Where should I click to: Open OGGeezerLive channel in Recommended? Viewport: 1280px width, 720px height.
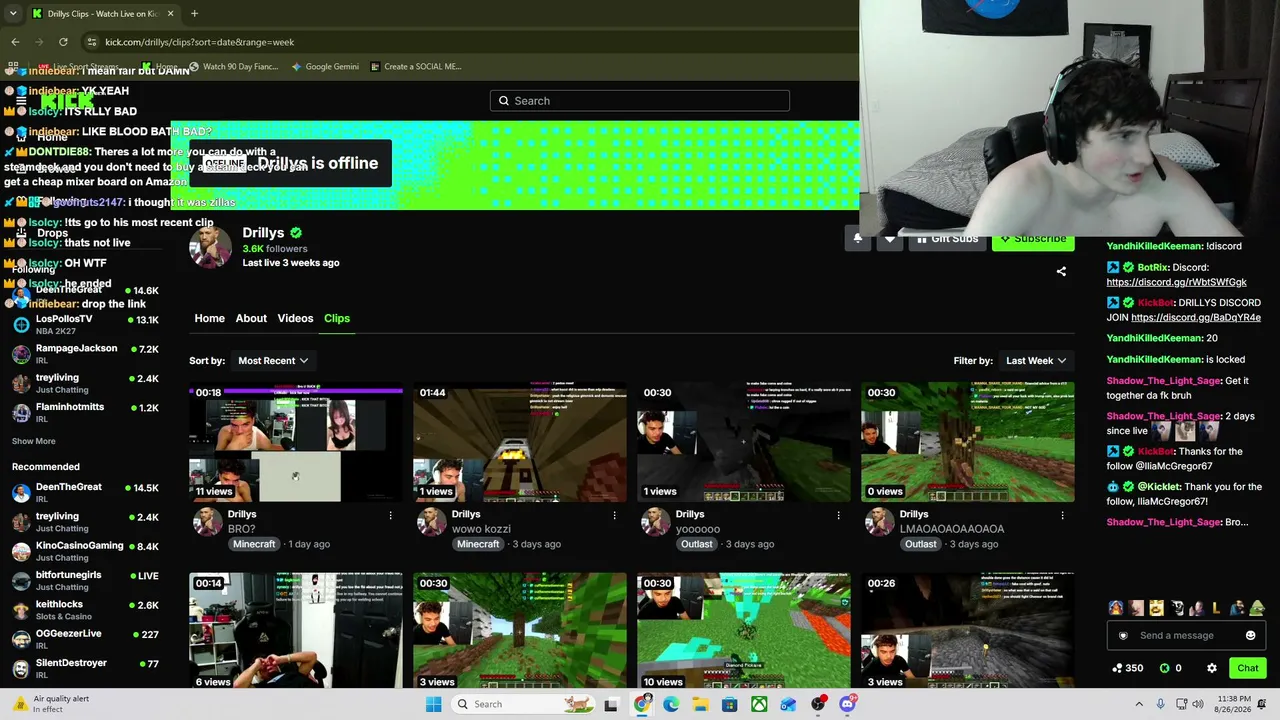tap(85, 639)
